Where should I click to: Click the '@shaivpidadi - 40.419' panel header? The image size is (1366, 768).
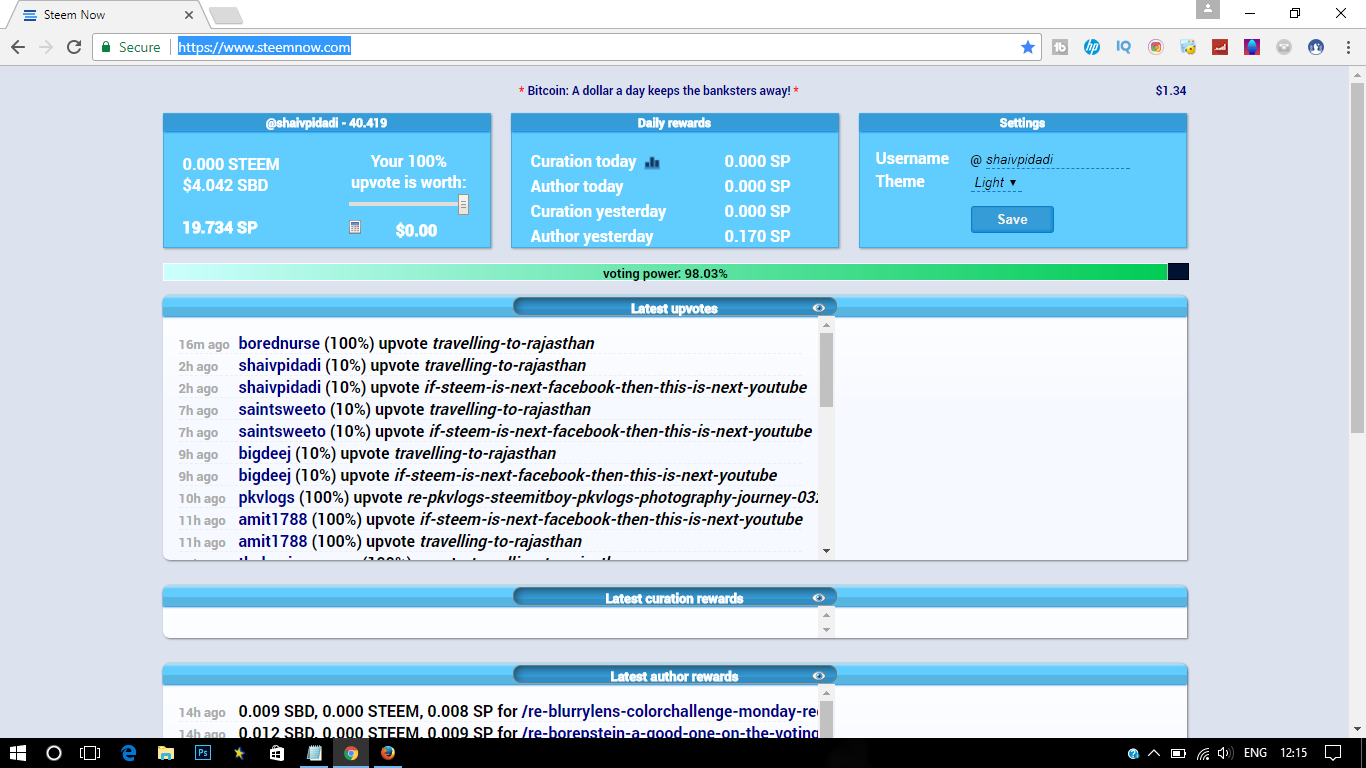[x=326, y=123]
